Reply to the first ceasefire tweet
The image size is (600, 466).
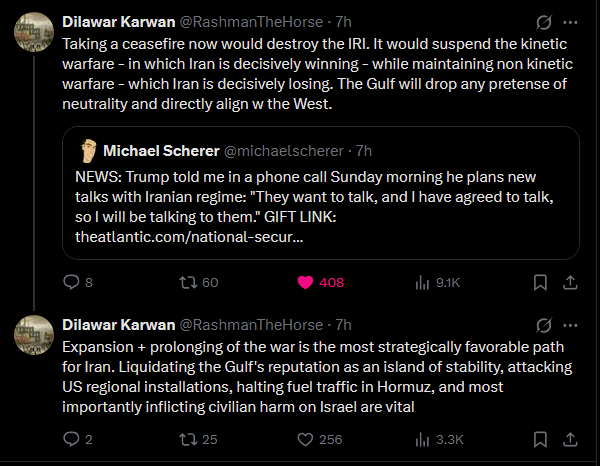tap(70, 282)
